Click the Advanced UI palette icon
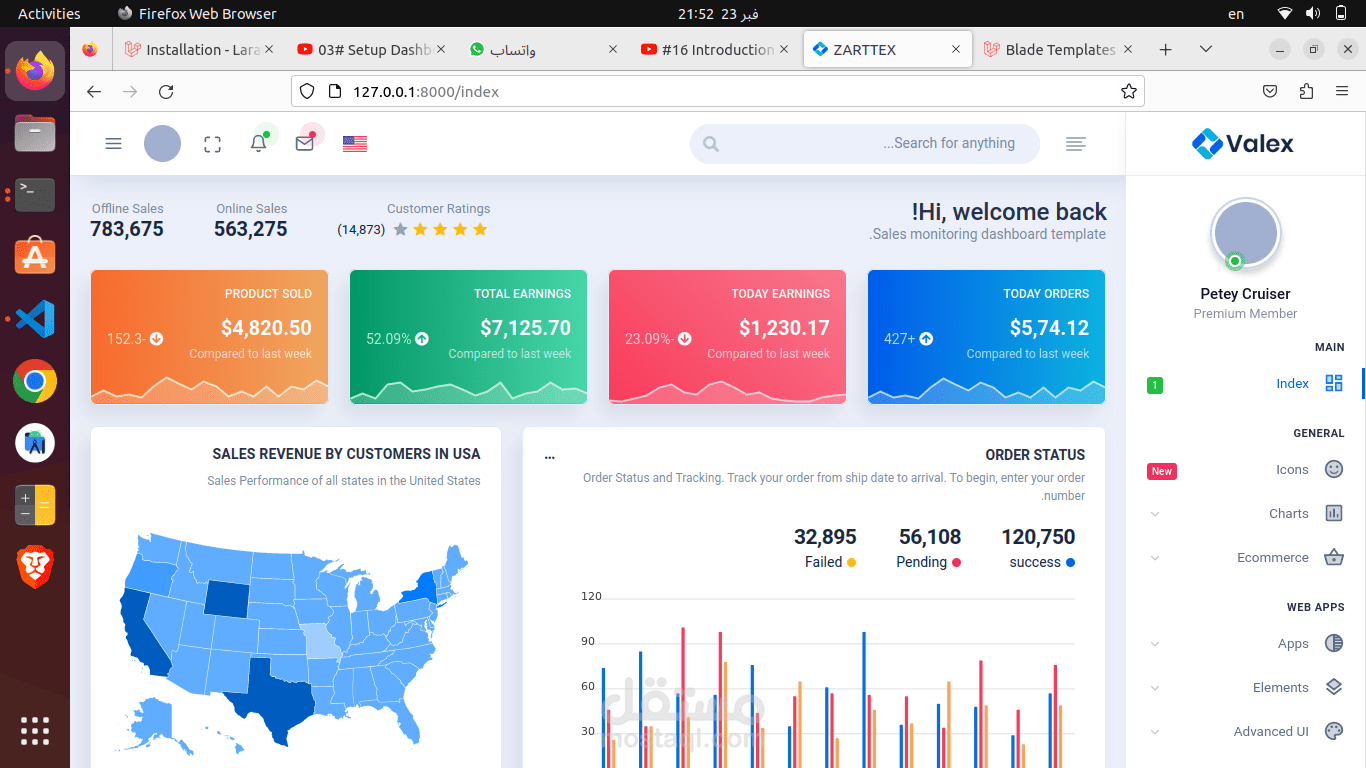This screenshot has height=768, width=1366. click(x=1334, y=731)
